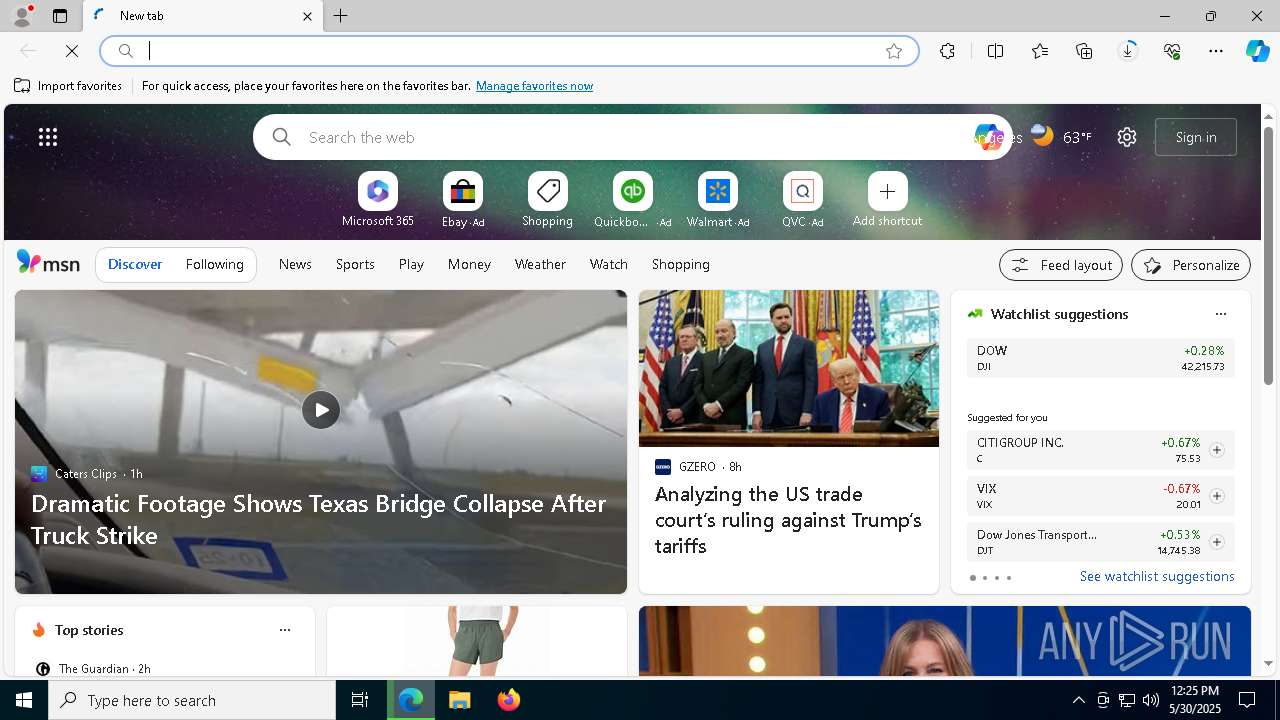Select the Discover tab
This screenshot has height=720, width=1280.
(135, 264)
